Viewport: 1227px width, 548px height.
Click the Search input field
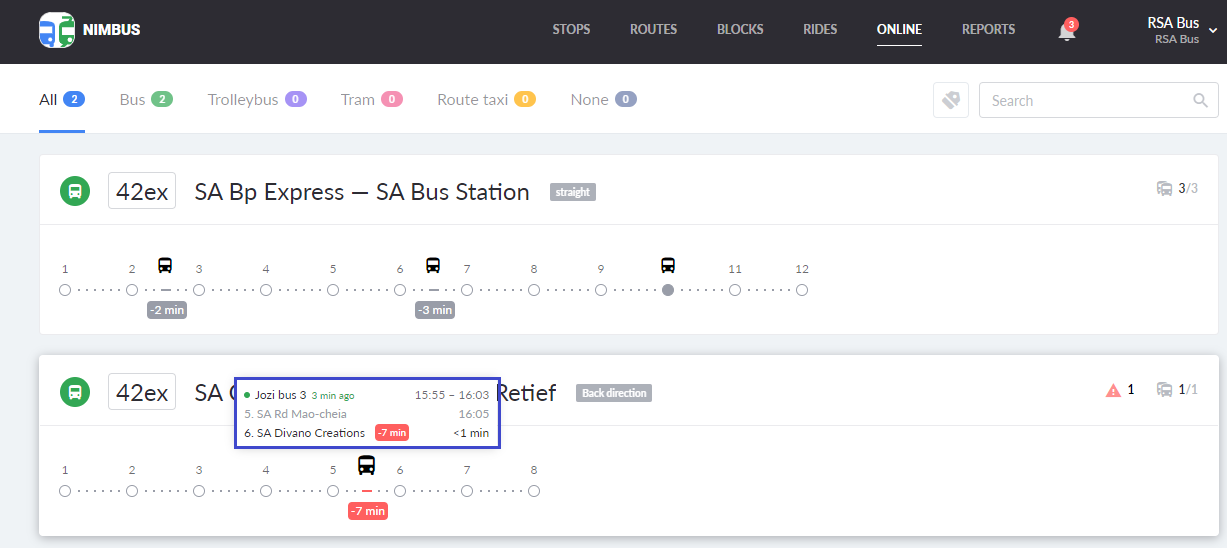click(1099, 100)
